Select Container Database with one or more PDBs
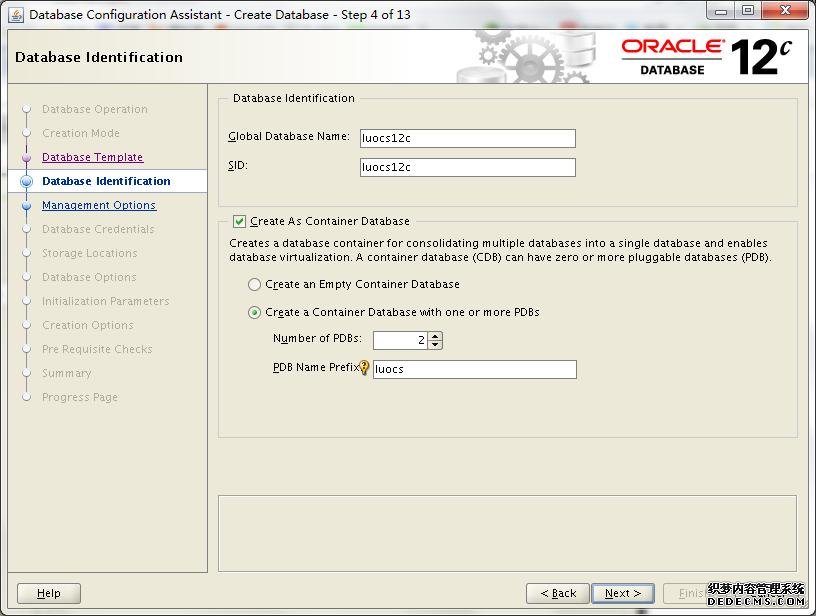The height and width of the screenshot is (616, 816). click(x=255, y=313)
